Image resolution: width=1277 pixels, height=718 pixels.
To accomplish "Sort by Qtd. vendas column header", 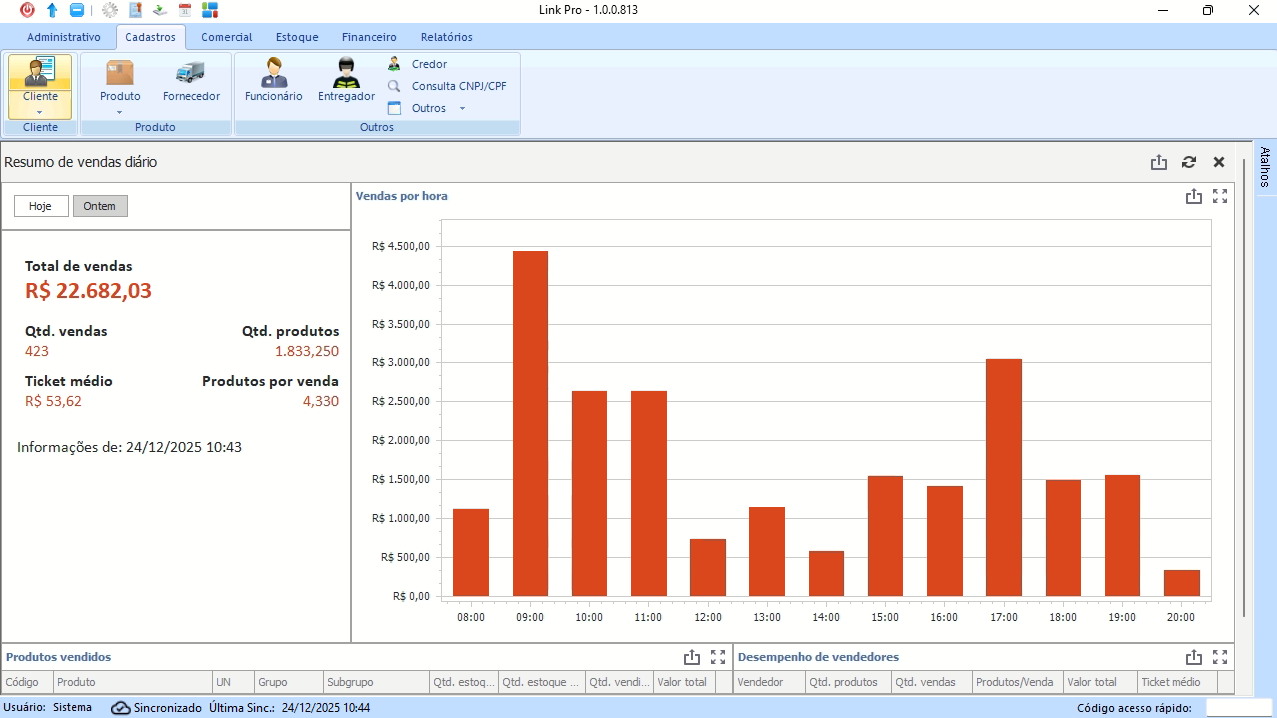I will click(932, 682).
